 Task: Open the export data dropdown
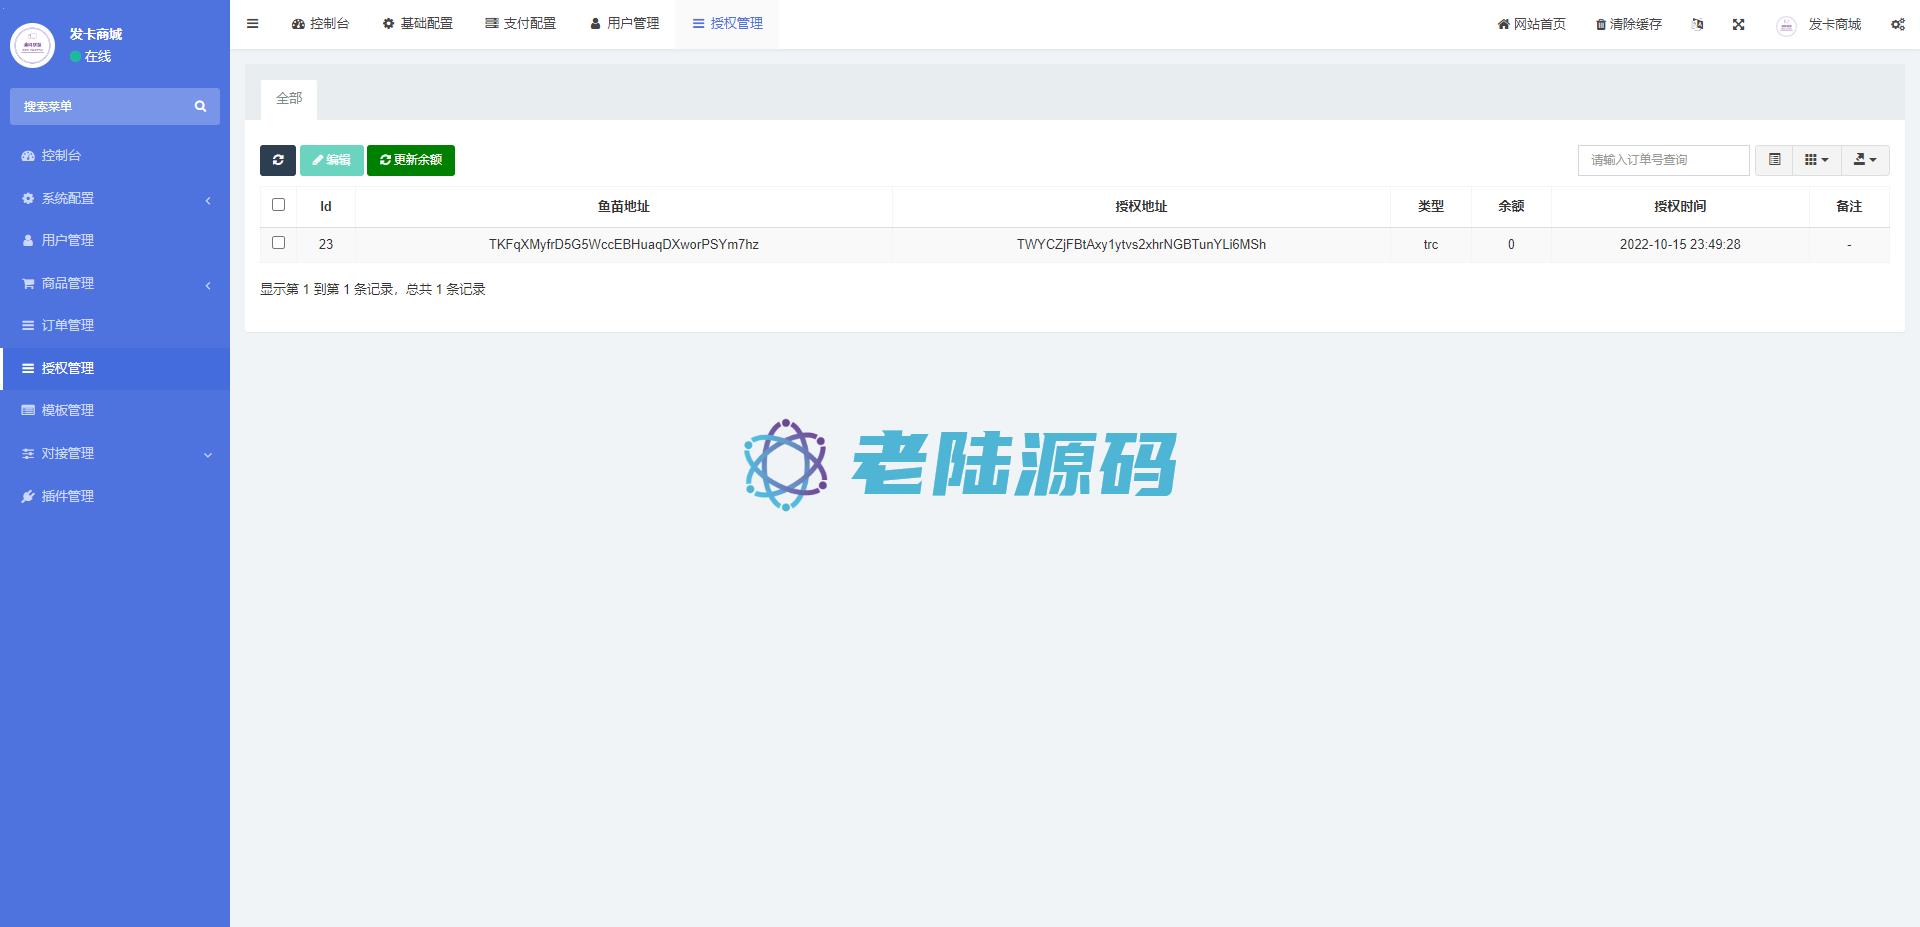click(1865, 160)
